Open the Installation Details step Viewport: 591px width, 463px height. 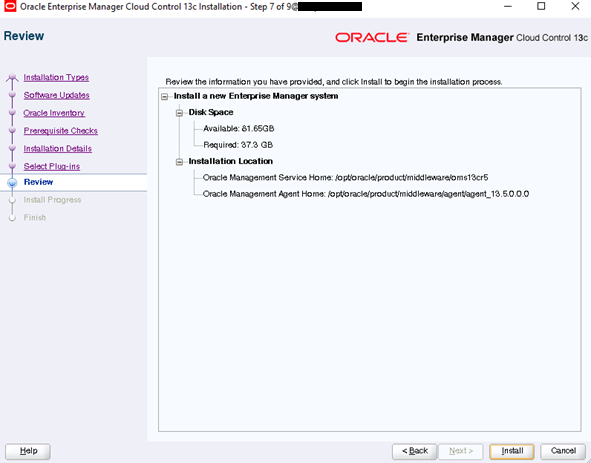pyautogui.click(x=58, y=148)
